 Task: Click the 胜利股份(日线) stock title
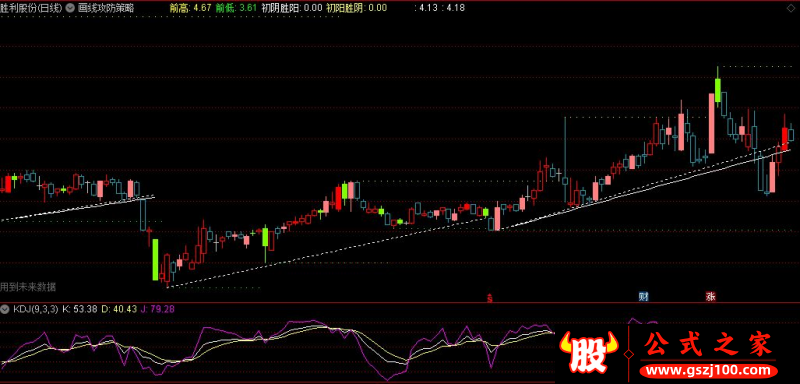(32, 9)
